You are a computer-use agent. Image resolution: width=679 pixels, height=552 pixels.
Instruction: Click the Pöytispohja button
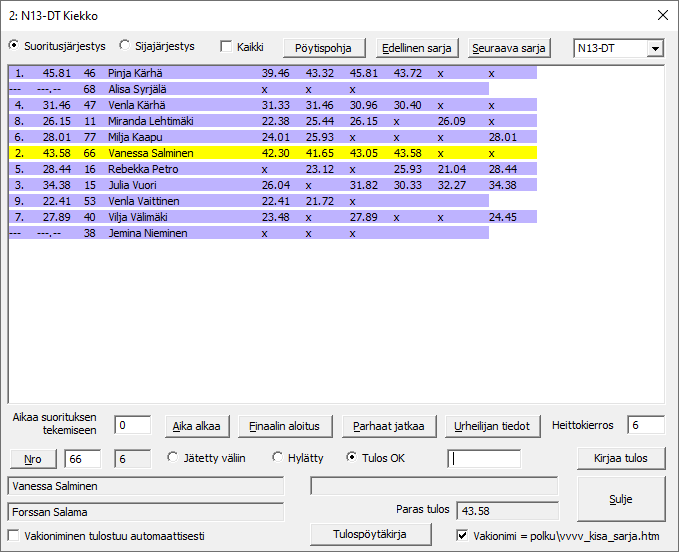pos(325,48)
